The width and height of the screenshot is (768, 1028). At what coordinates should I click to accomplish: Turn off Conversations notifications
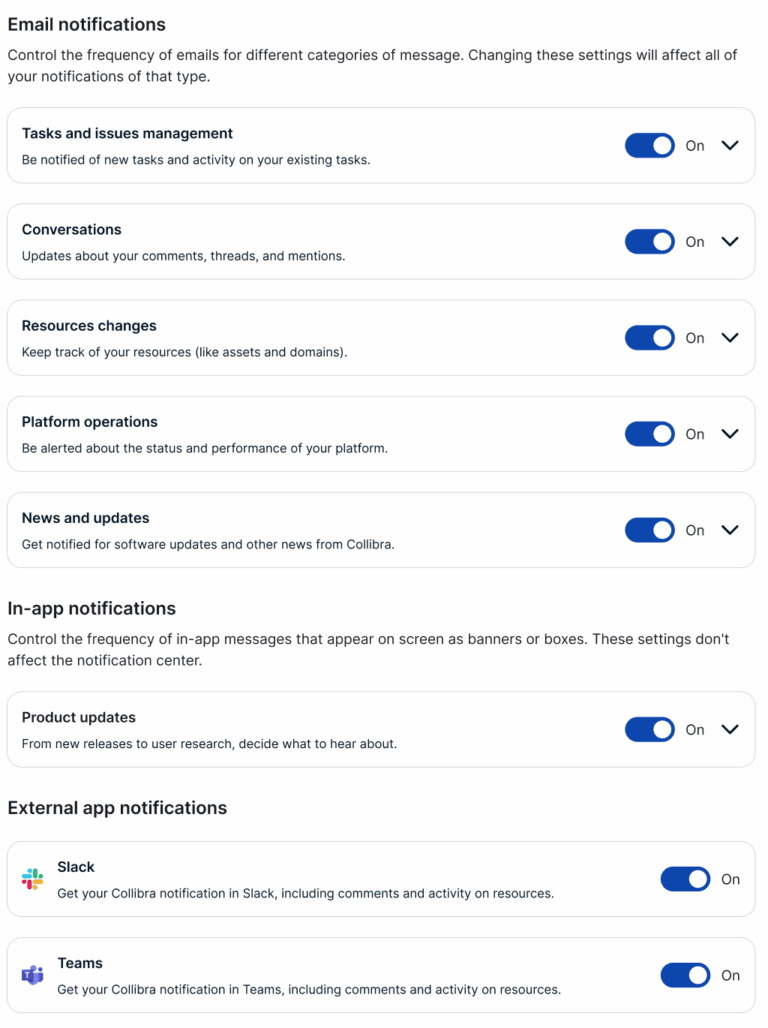tap(649, 241)
